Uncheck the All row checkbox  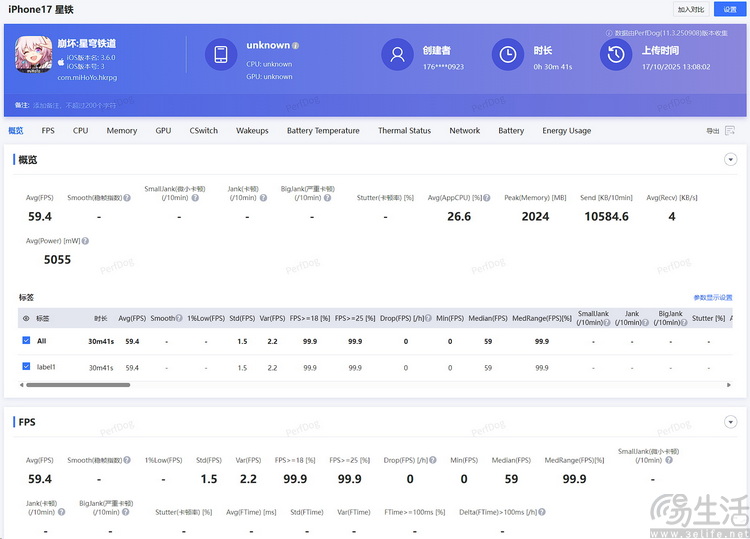(26, 341)
